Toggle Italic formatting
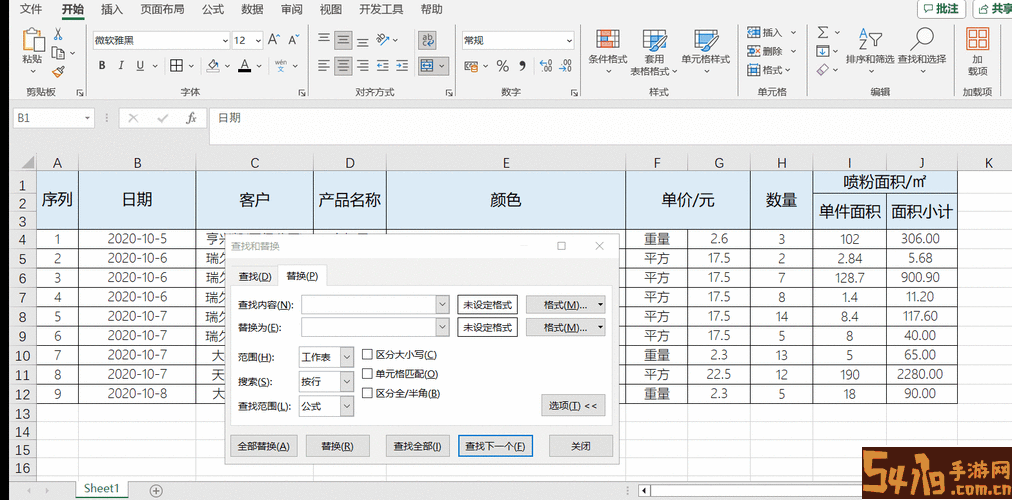The height and width of the screenshot is (500, 1012). click(x=121, y=65)
